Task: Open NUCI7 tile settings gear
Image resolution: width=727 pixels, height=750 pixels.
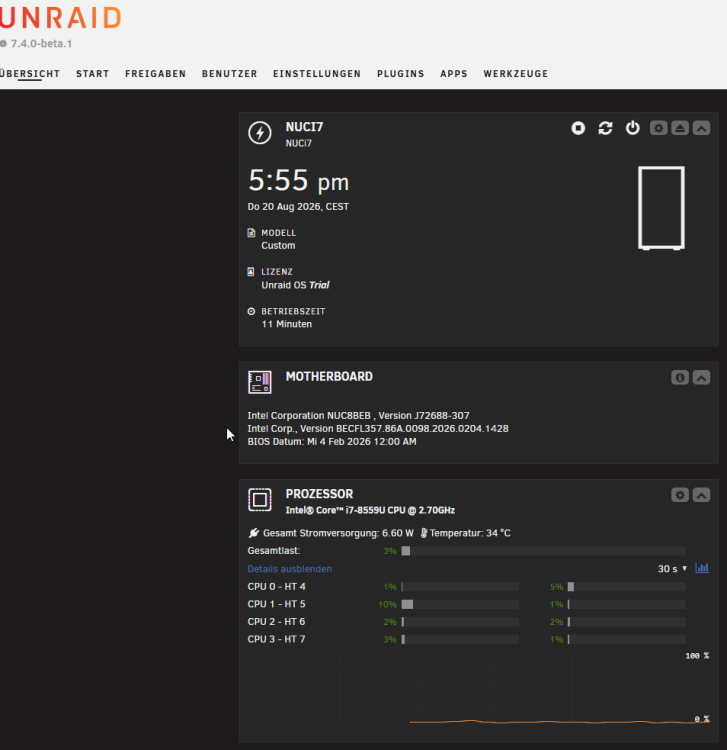Action: coord(659,128)
